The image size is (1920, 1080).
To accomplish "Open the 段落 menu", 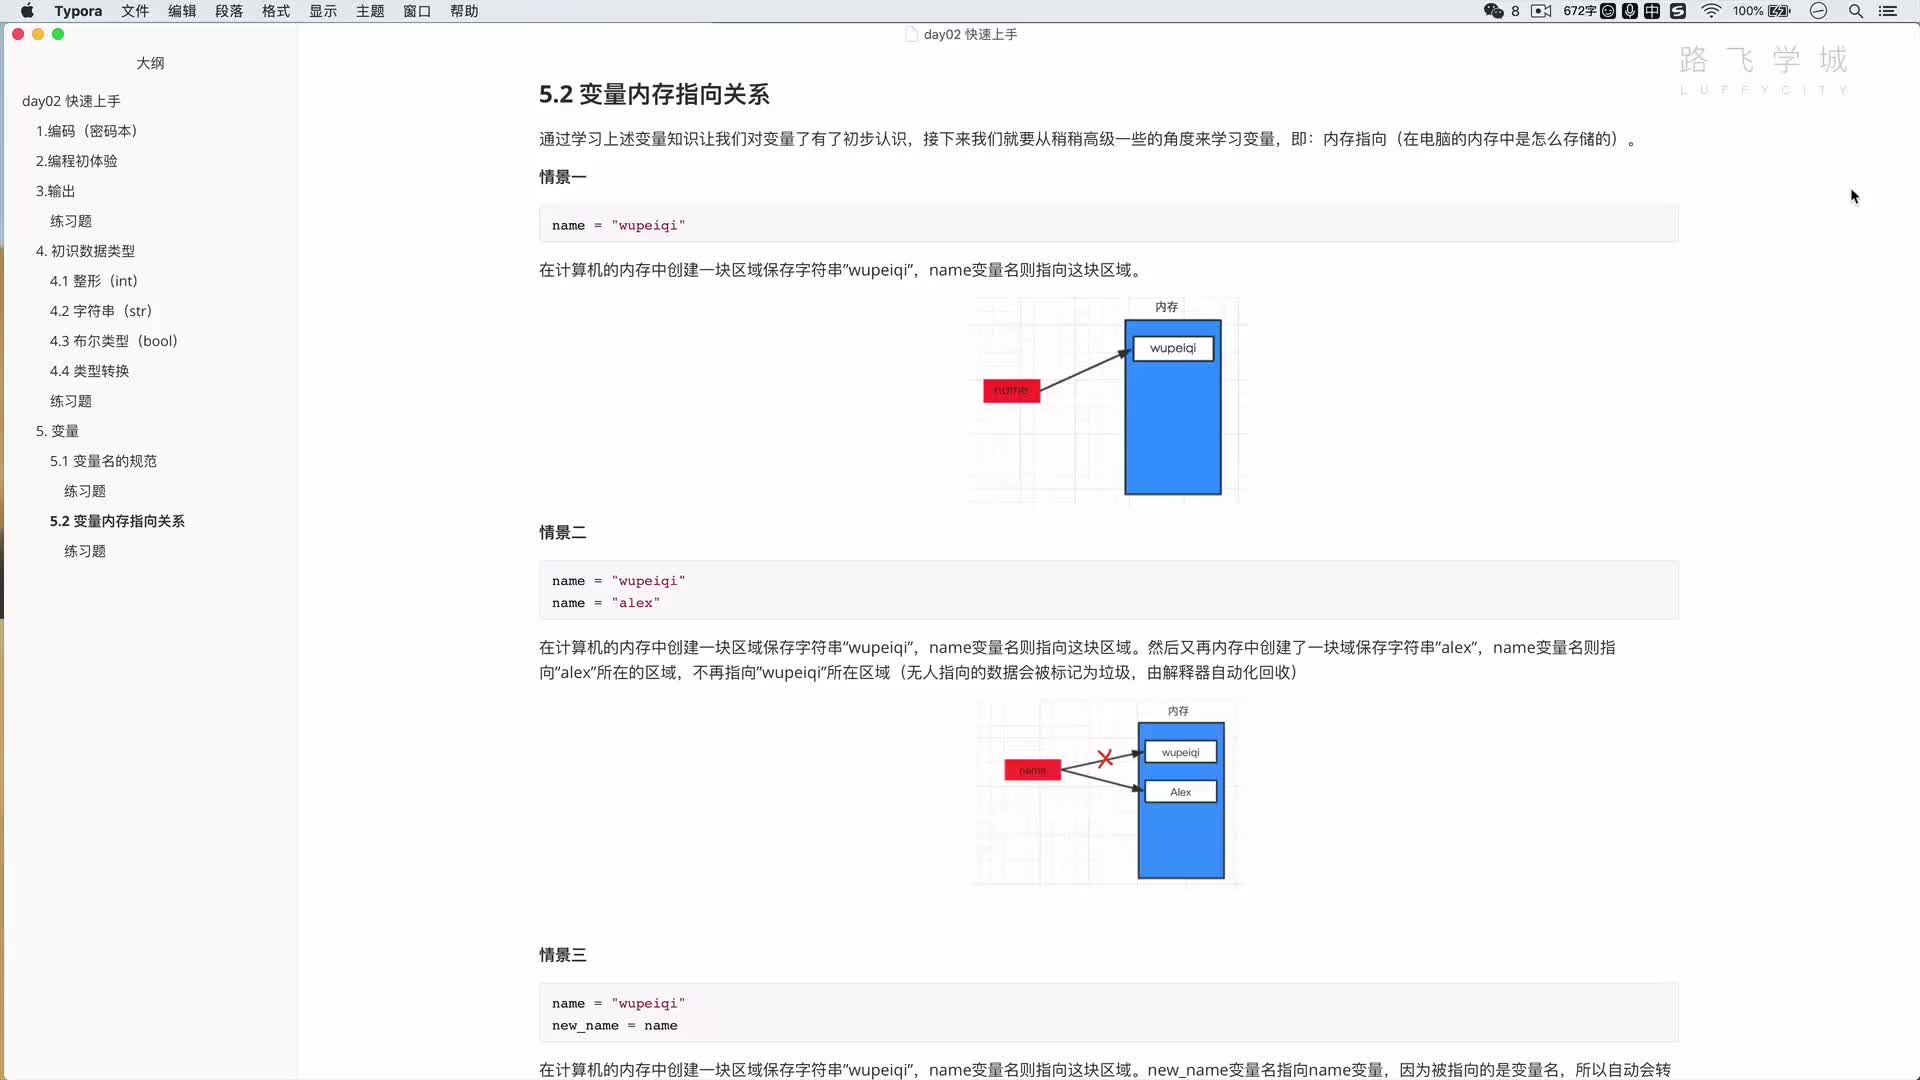I will coord(229,11).
